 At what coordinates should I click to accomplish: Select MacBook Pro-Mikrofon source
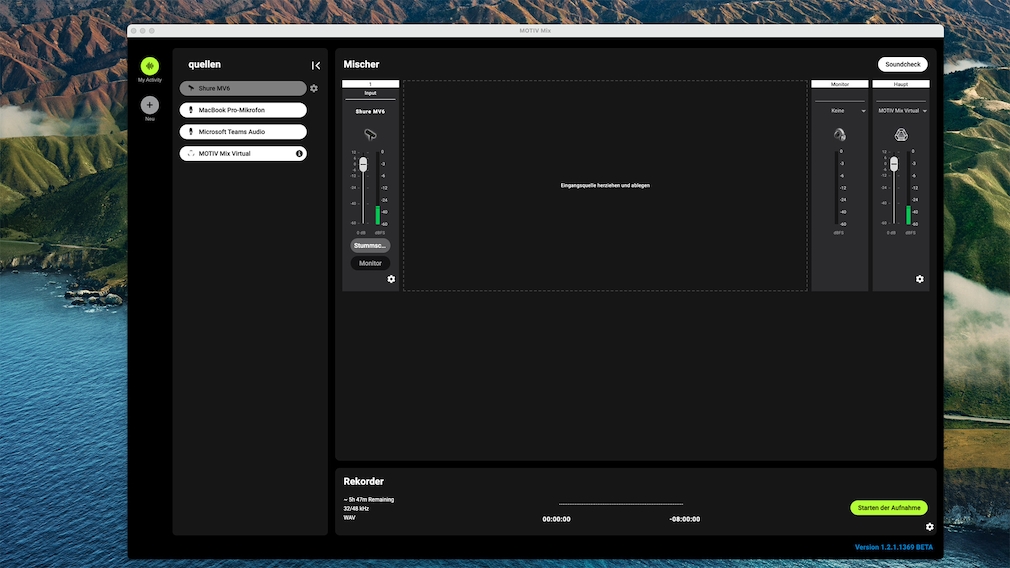pyautogui.click(x=243, y=110)
